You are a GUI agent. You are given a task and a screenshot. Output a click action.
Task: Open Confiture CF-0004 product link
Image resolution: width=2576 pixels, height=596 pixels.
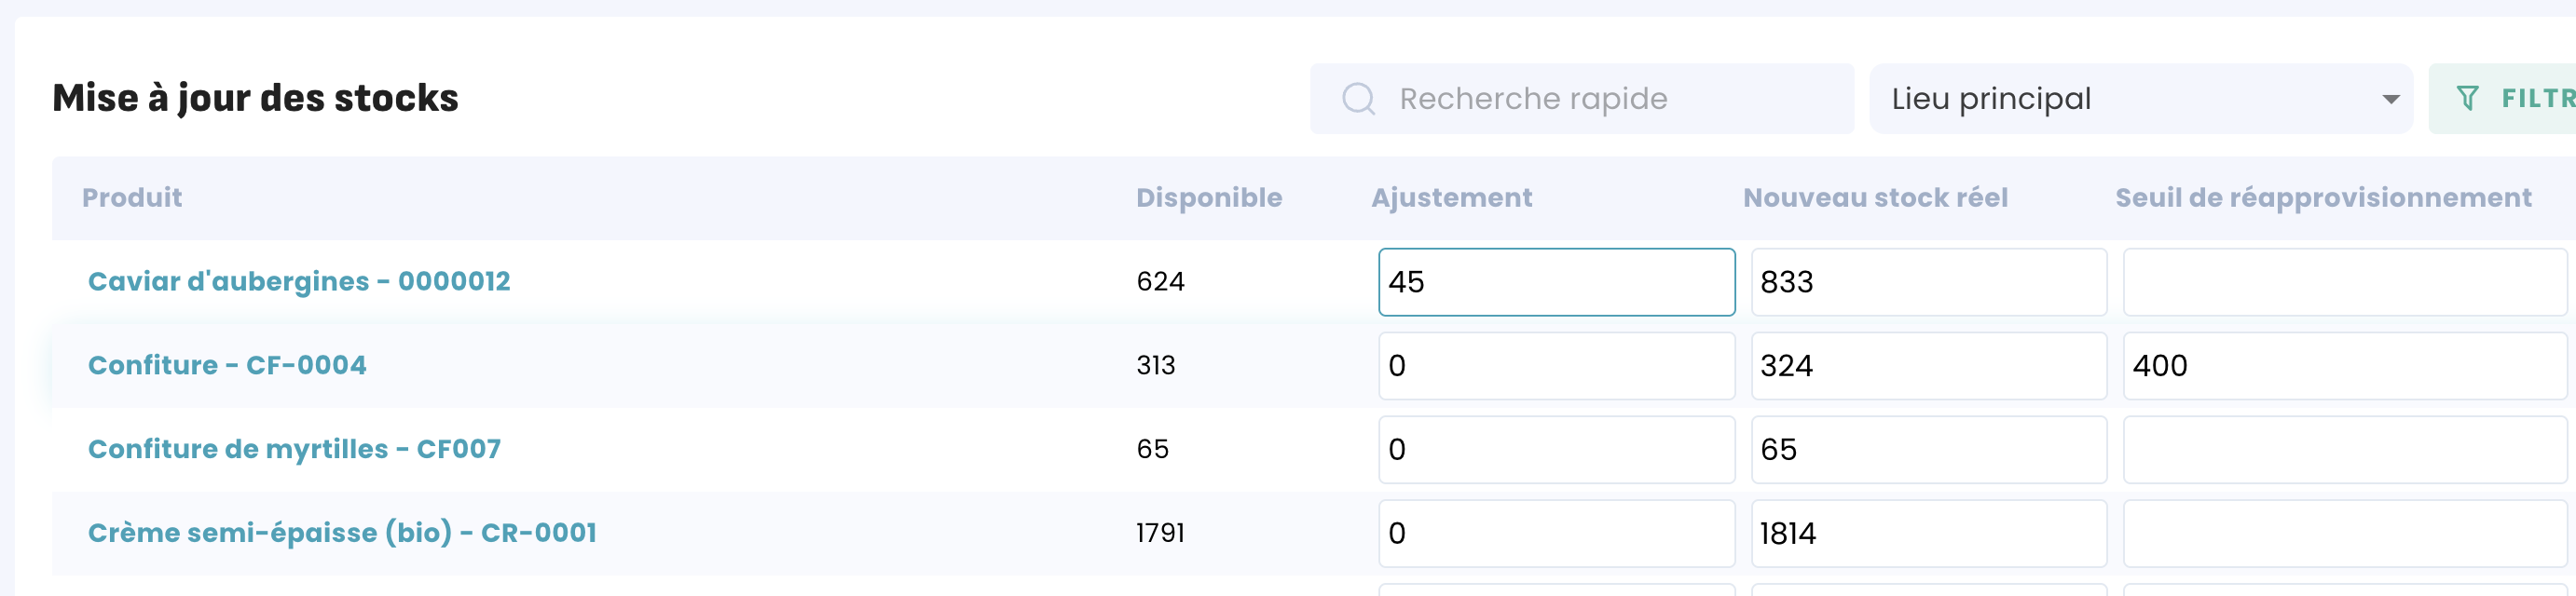227,366
